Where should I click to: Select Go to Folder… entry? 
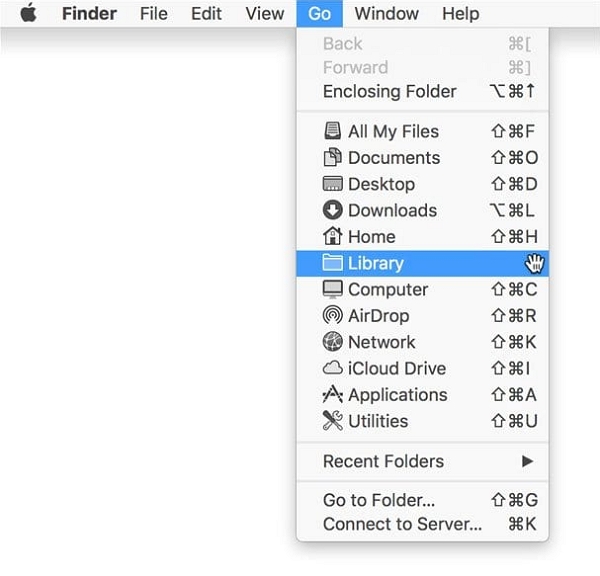pyautogui.click(x=422, y=500)
